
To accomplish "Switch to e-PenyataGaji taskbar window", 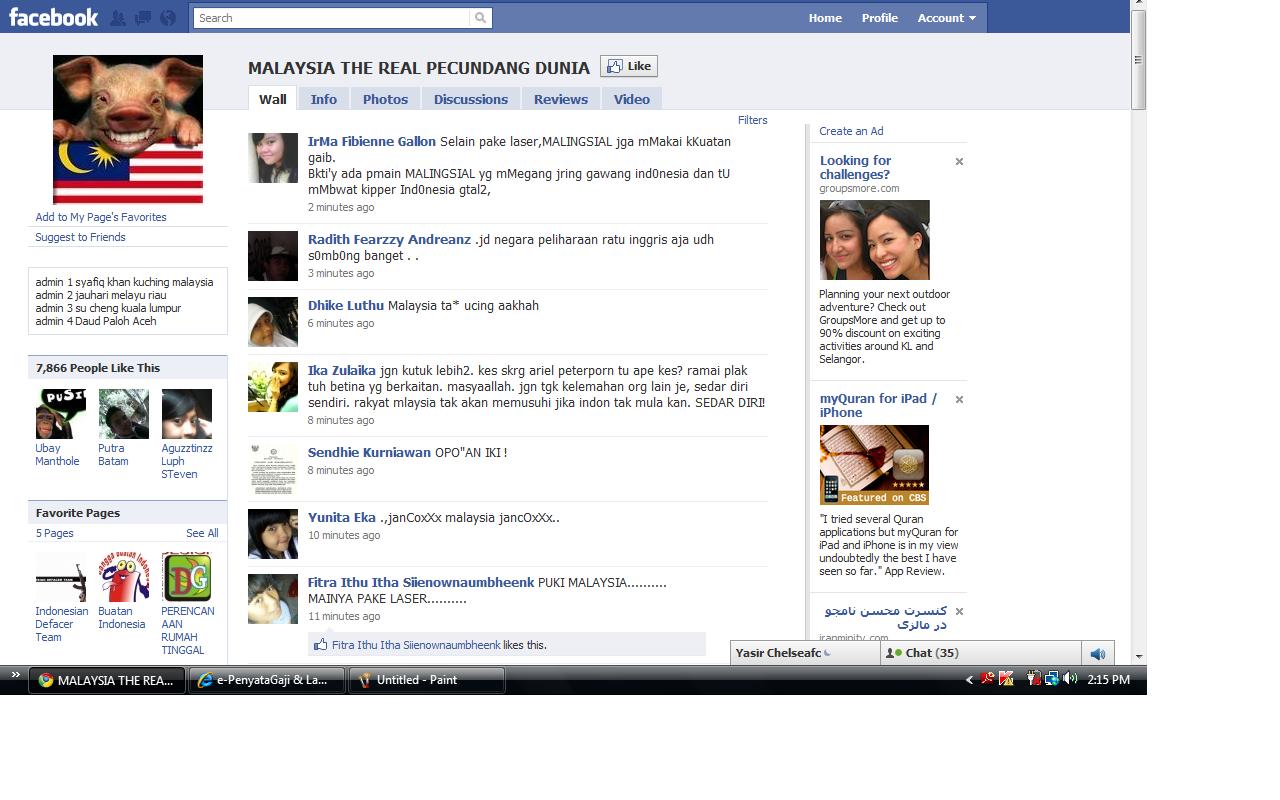I will [267, 680].
